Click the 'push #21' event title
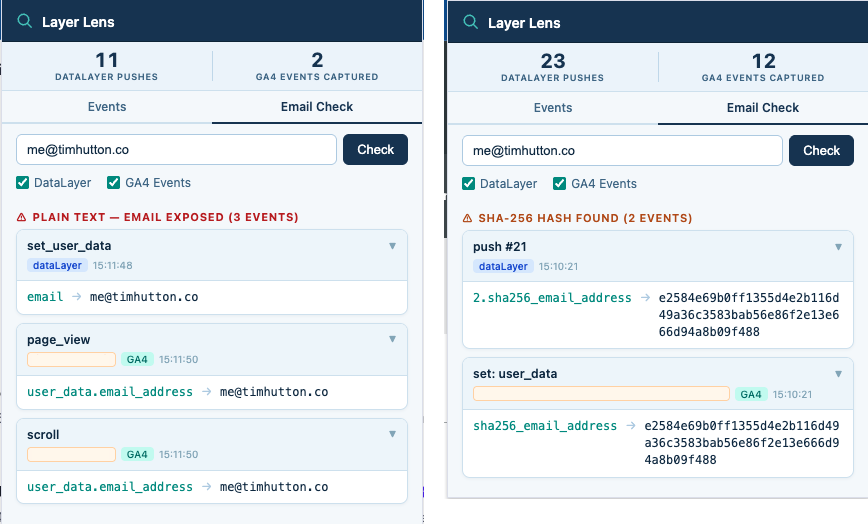 pos(500,247)
